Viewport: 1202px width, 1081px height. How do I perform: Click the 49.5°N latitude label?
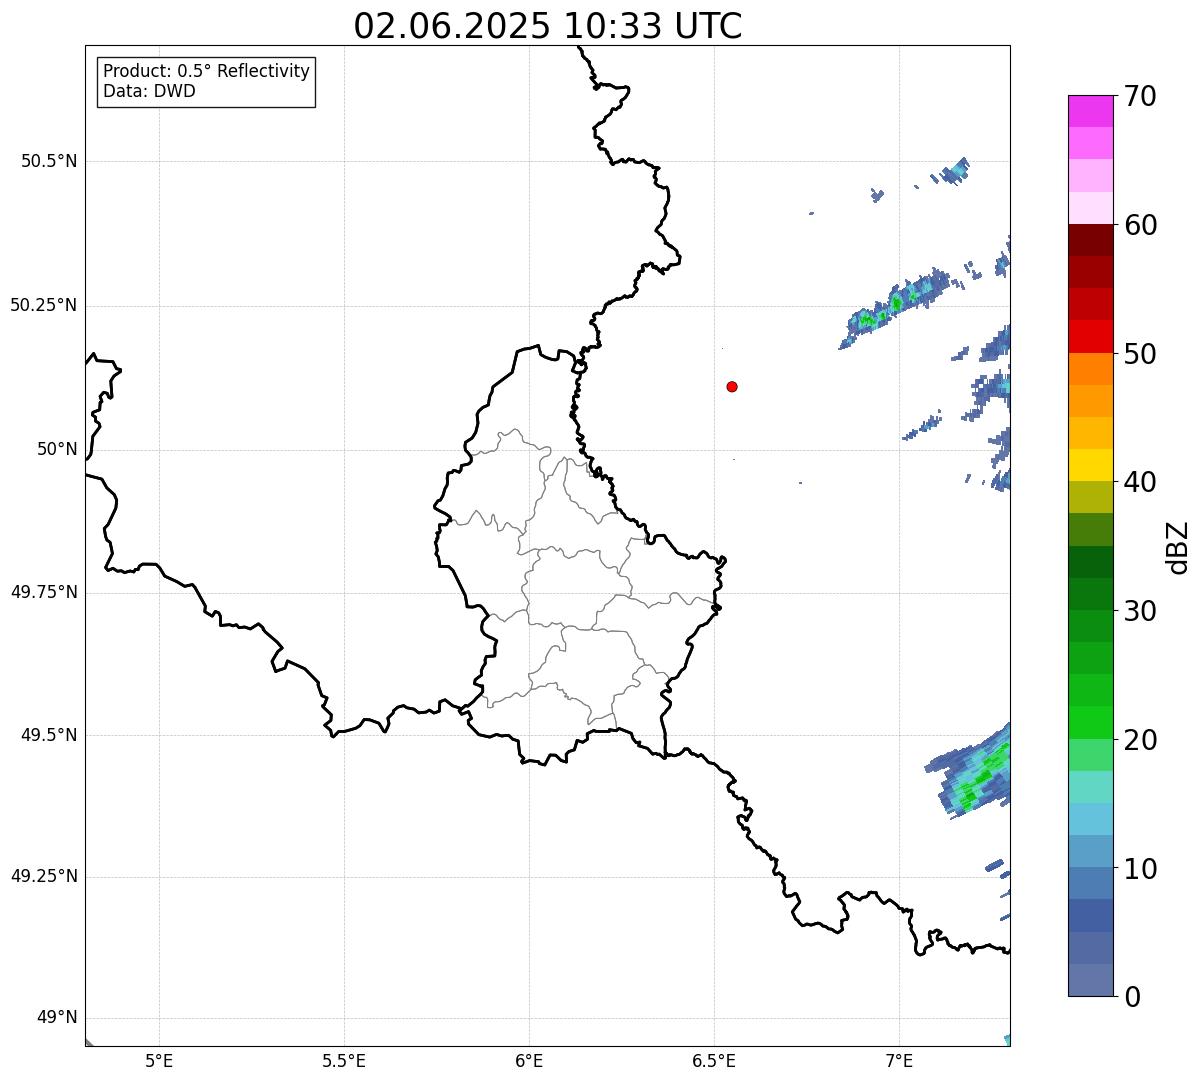[x=49, y=735]
